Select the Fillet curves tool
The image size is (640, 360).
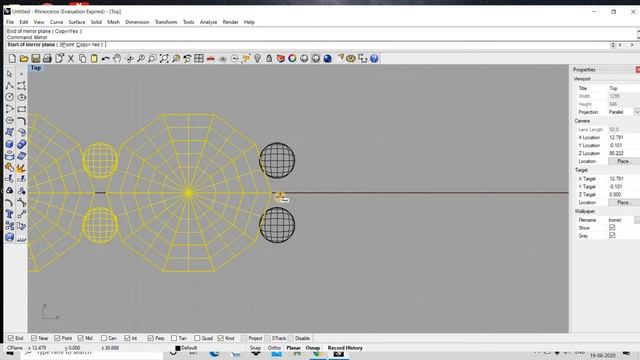tap(21, 121)
